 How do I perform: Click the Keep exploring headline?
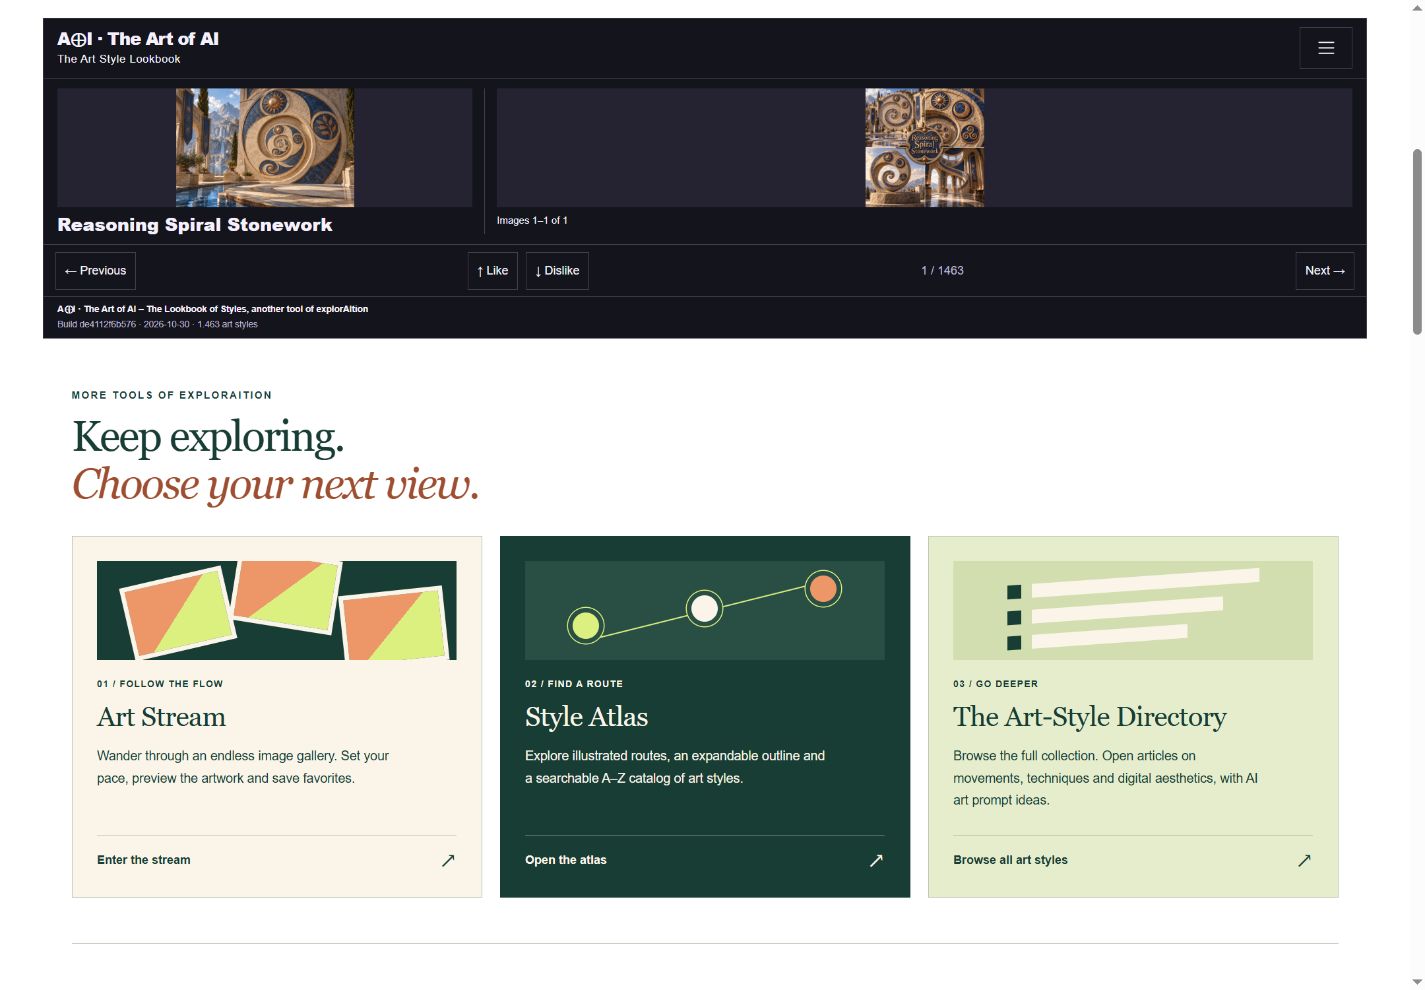208,437
